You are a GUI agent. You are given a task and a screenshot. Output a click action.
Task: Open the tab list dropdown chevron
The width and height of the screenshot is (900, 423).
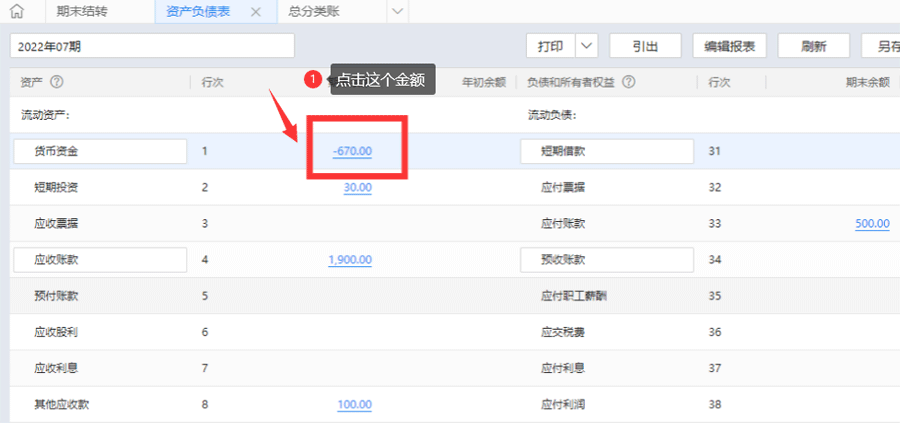[x=397, y=11]
